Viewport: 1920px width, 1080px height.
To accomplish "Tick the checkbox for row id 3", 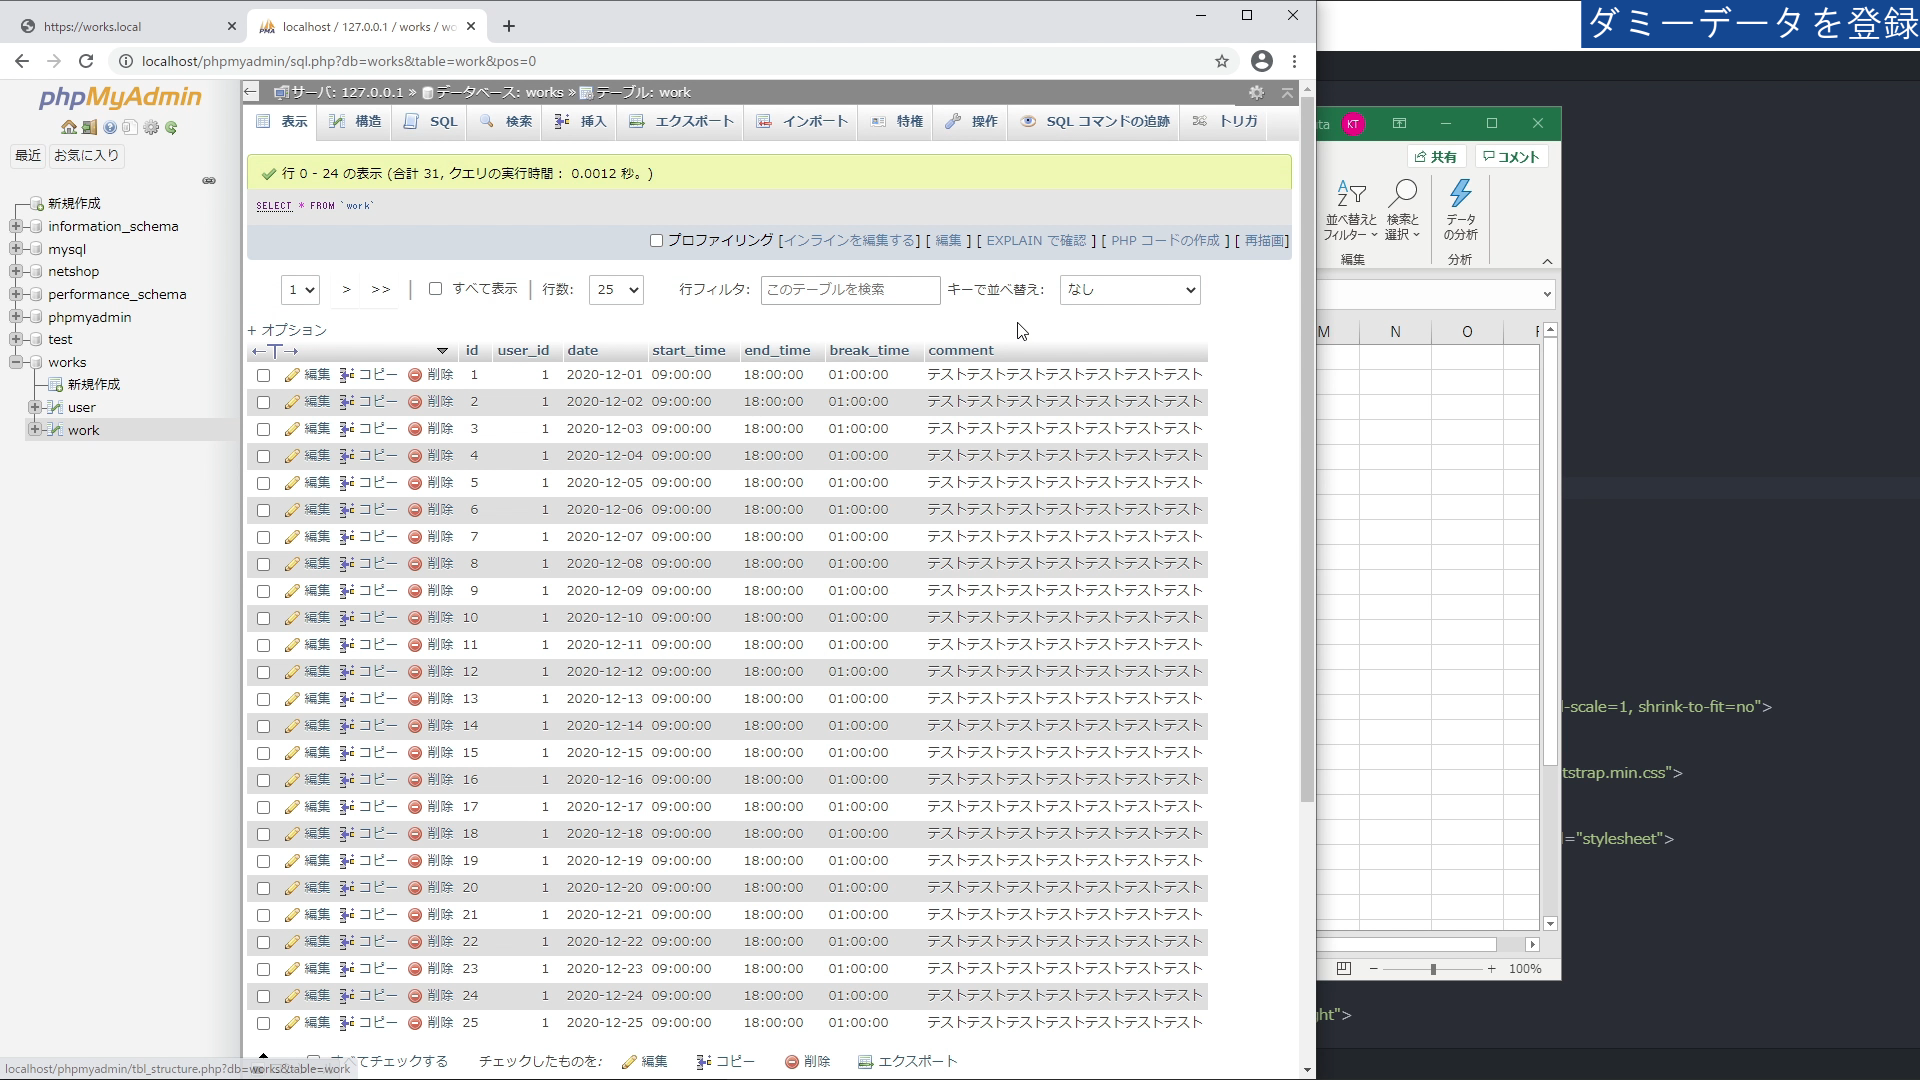I will tap(264, 430).
